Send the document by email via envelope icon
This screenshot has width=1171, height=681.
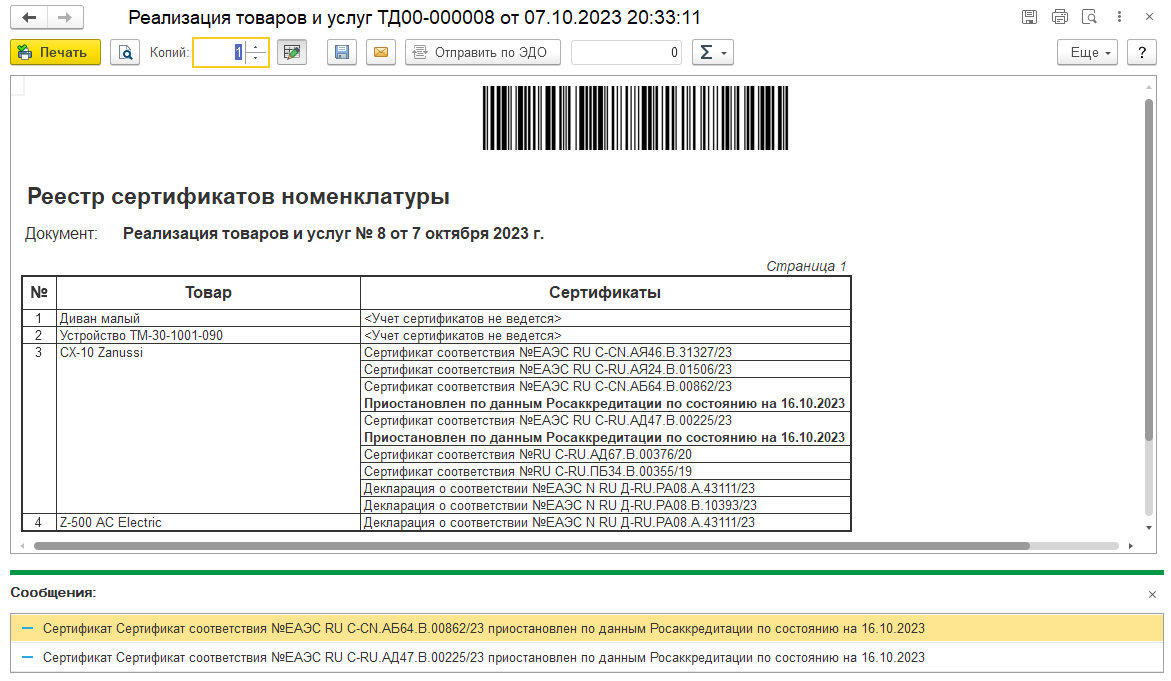pos(380,53)
